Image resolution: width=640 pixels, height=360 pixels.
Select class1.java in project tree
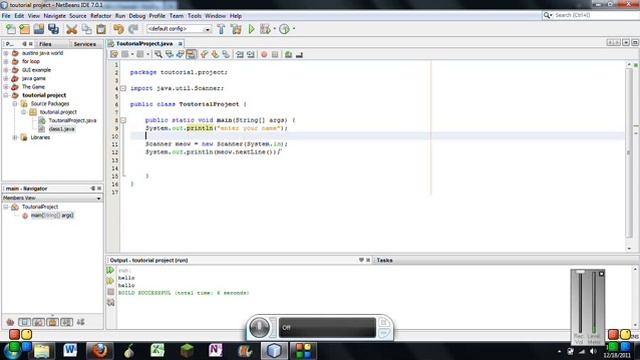point(62,129)
